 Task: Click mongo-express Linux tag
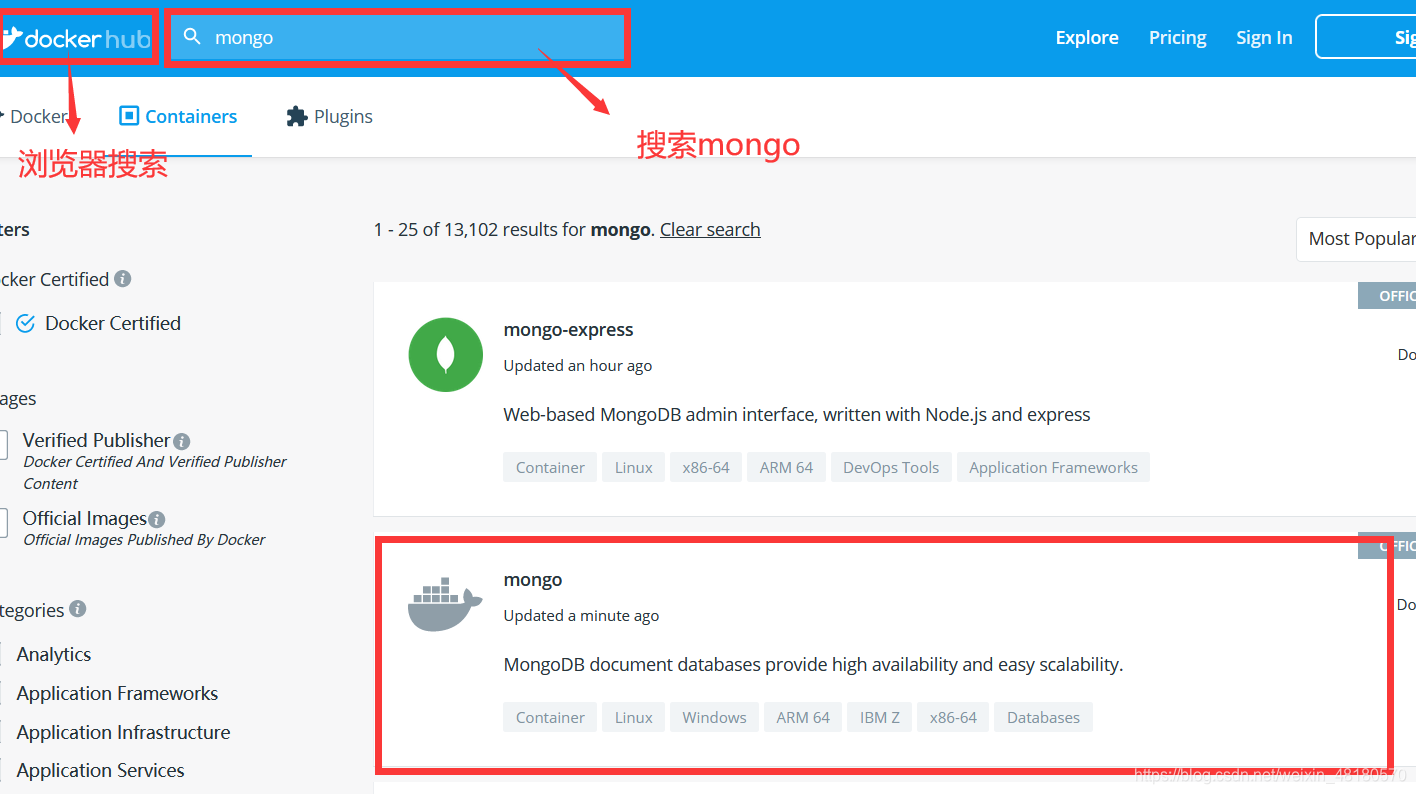click(633, 467)
